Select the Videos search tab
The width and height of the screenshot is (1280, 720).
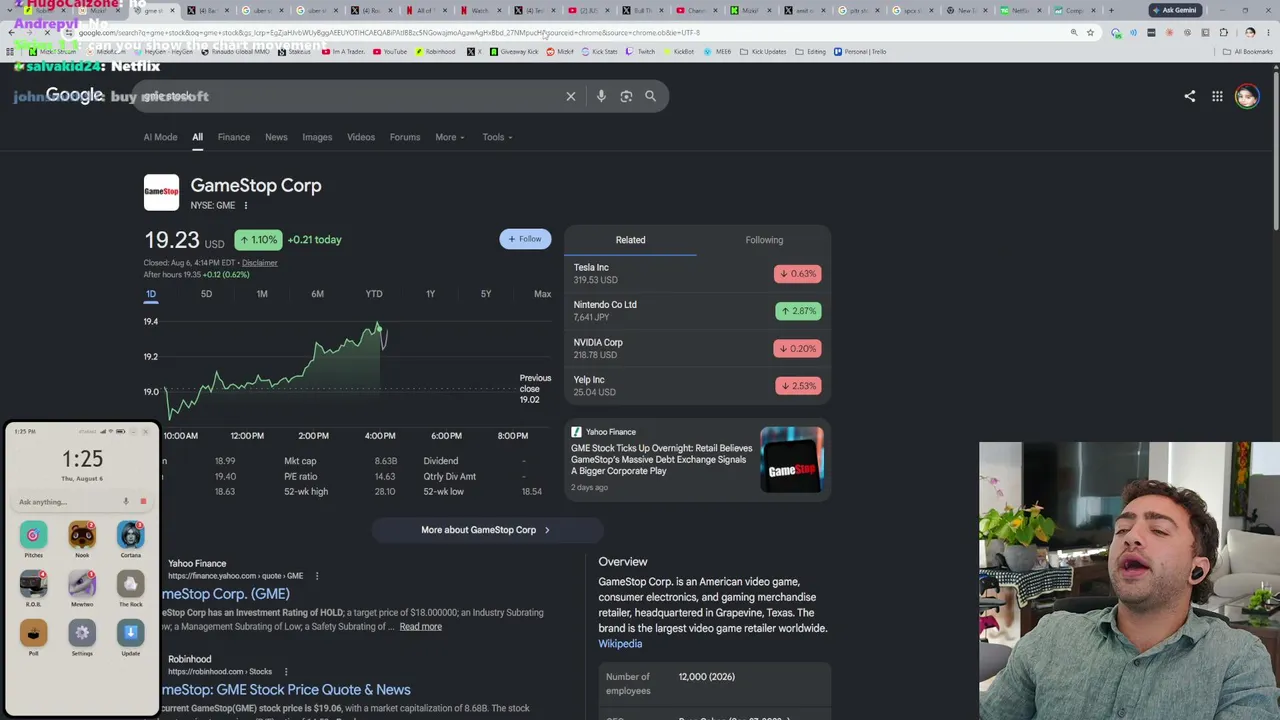tap(361, 137)
